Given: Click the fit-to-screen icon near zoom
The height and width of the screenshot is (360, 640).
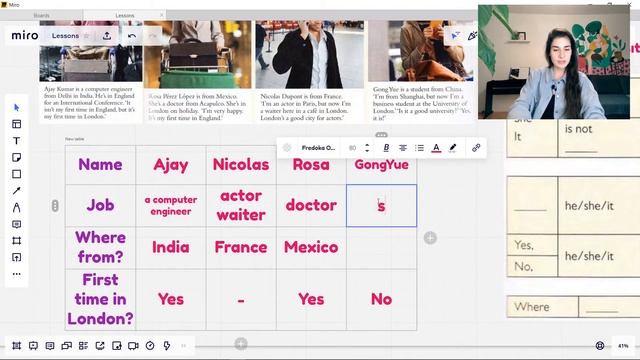Looking at the screenshot, I should (600, 346).
